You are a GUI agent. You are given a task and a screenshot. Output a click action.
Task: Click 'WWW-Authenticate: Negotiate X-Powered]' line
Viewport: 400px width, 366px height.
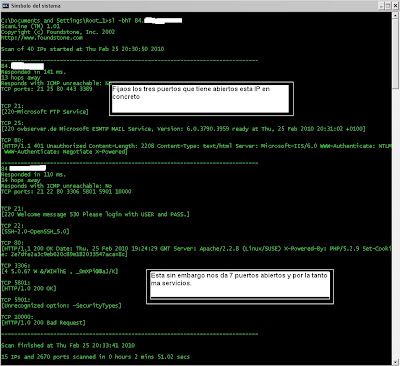tap(66, 152)
